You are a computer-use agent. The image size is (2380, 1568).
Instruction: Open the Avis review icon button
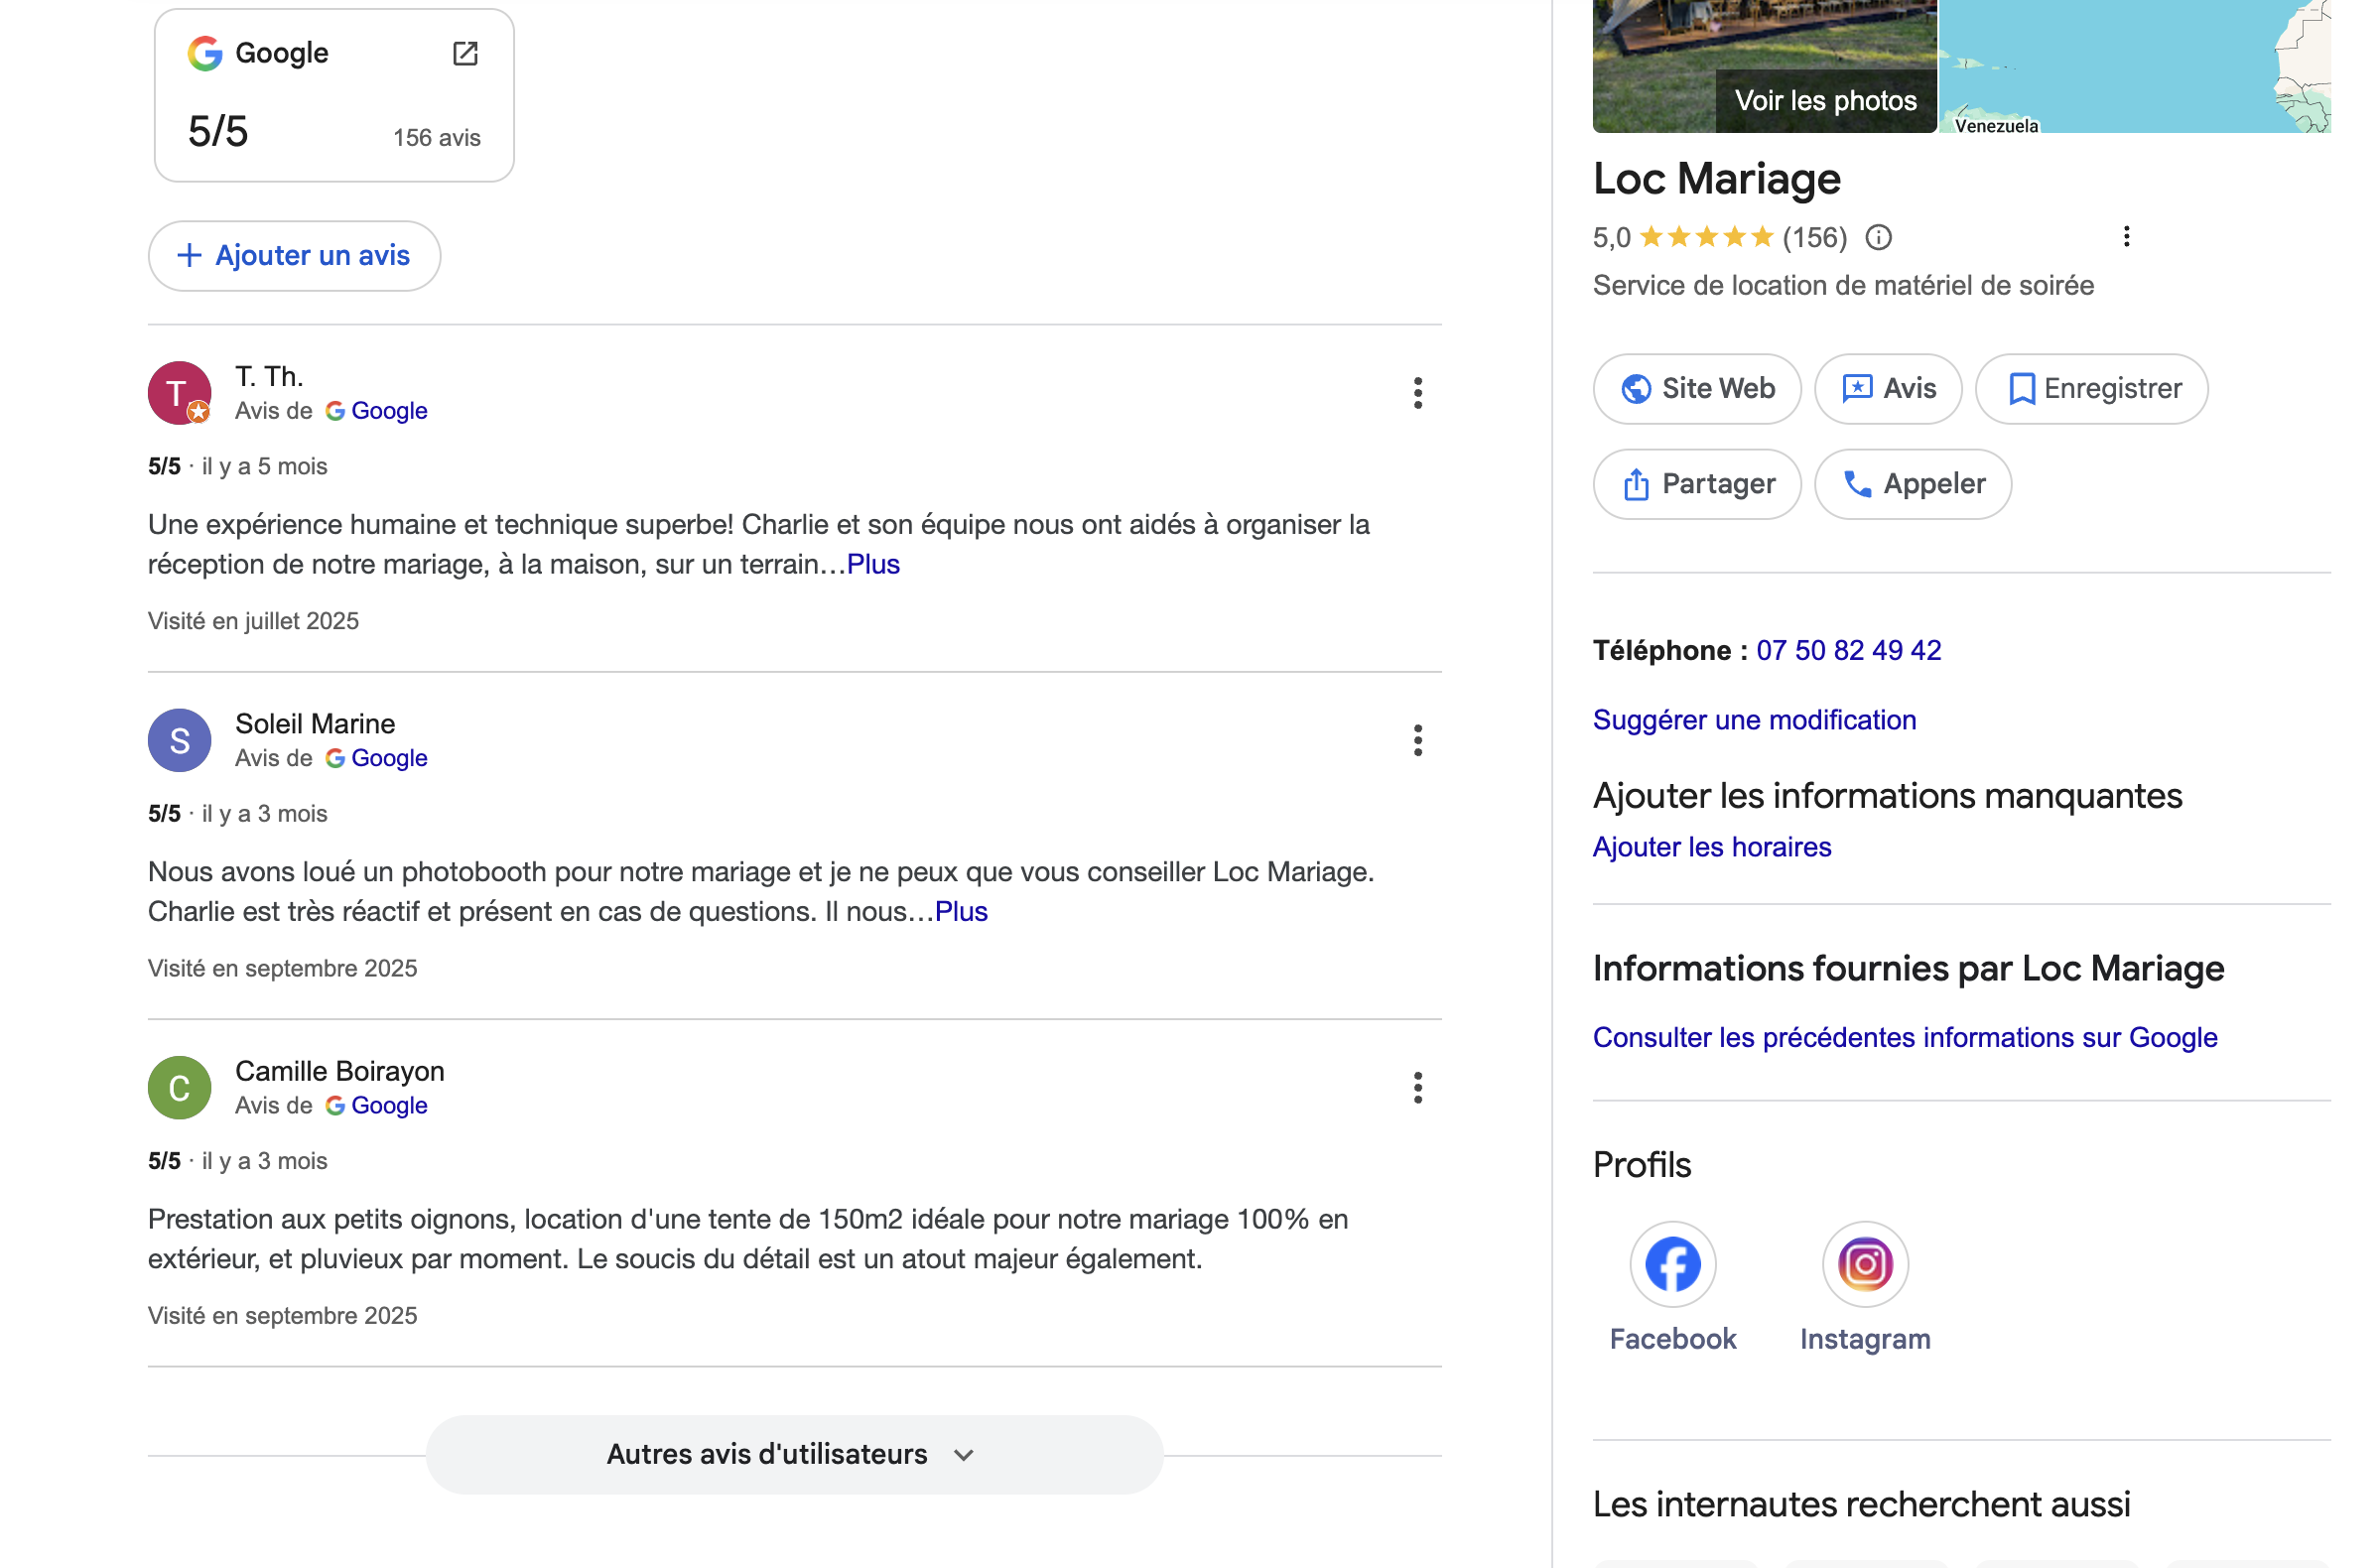click(x=1858, y=389)
